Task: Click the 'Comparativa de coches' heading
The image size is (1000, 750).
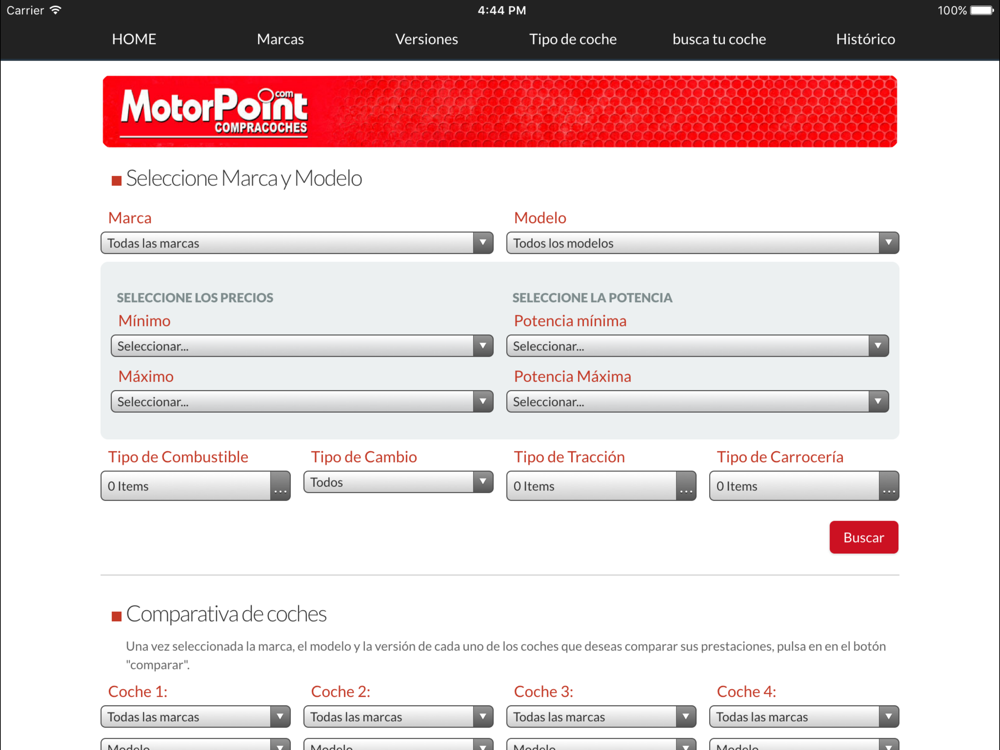Action: (x=226, y=614)
